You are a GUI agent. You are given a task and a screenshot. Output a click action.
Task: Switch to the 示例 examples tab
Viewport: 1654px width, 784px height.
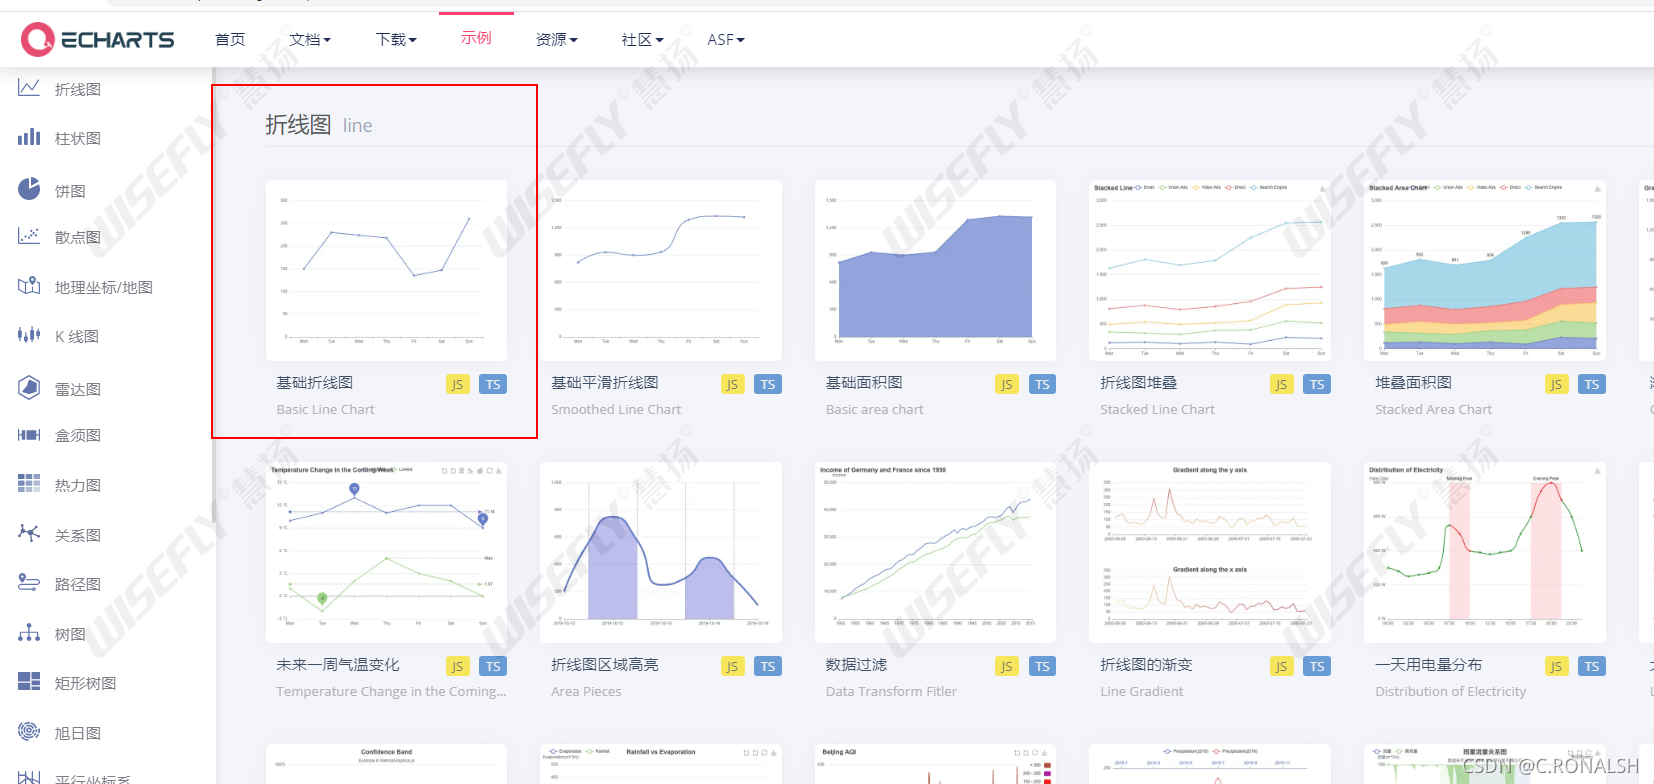point(476,38)
